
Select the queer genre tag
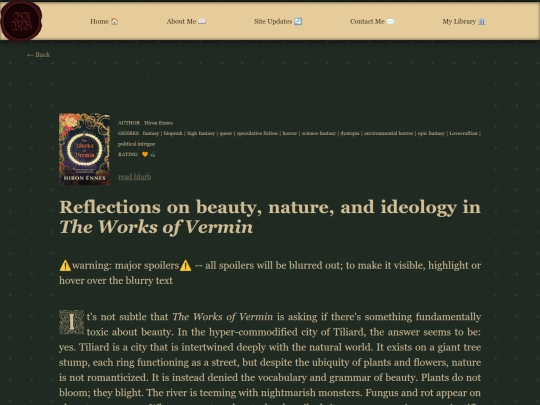(x=226, y=133)
